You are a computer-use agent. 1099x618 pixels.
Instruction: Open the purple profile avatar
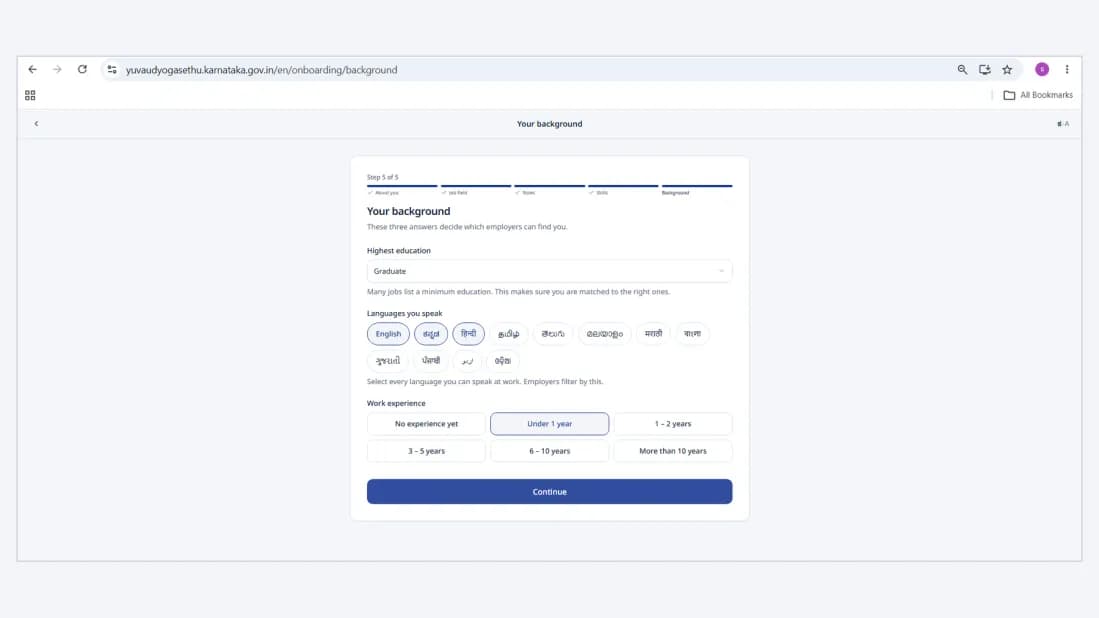tap(1042, 69)
